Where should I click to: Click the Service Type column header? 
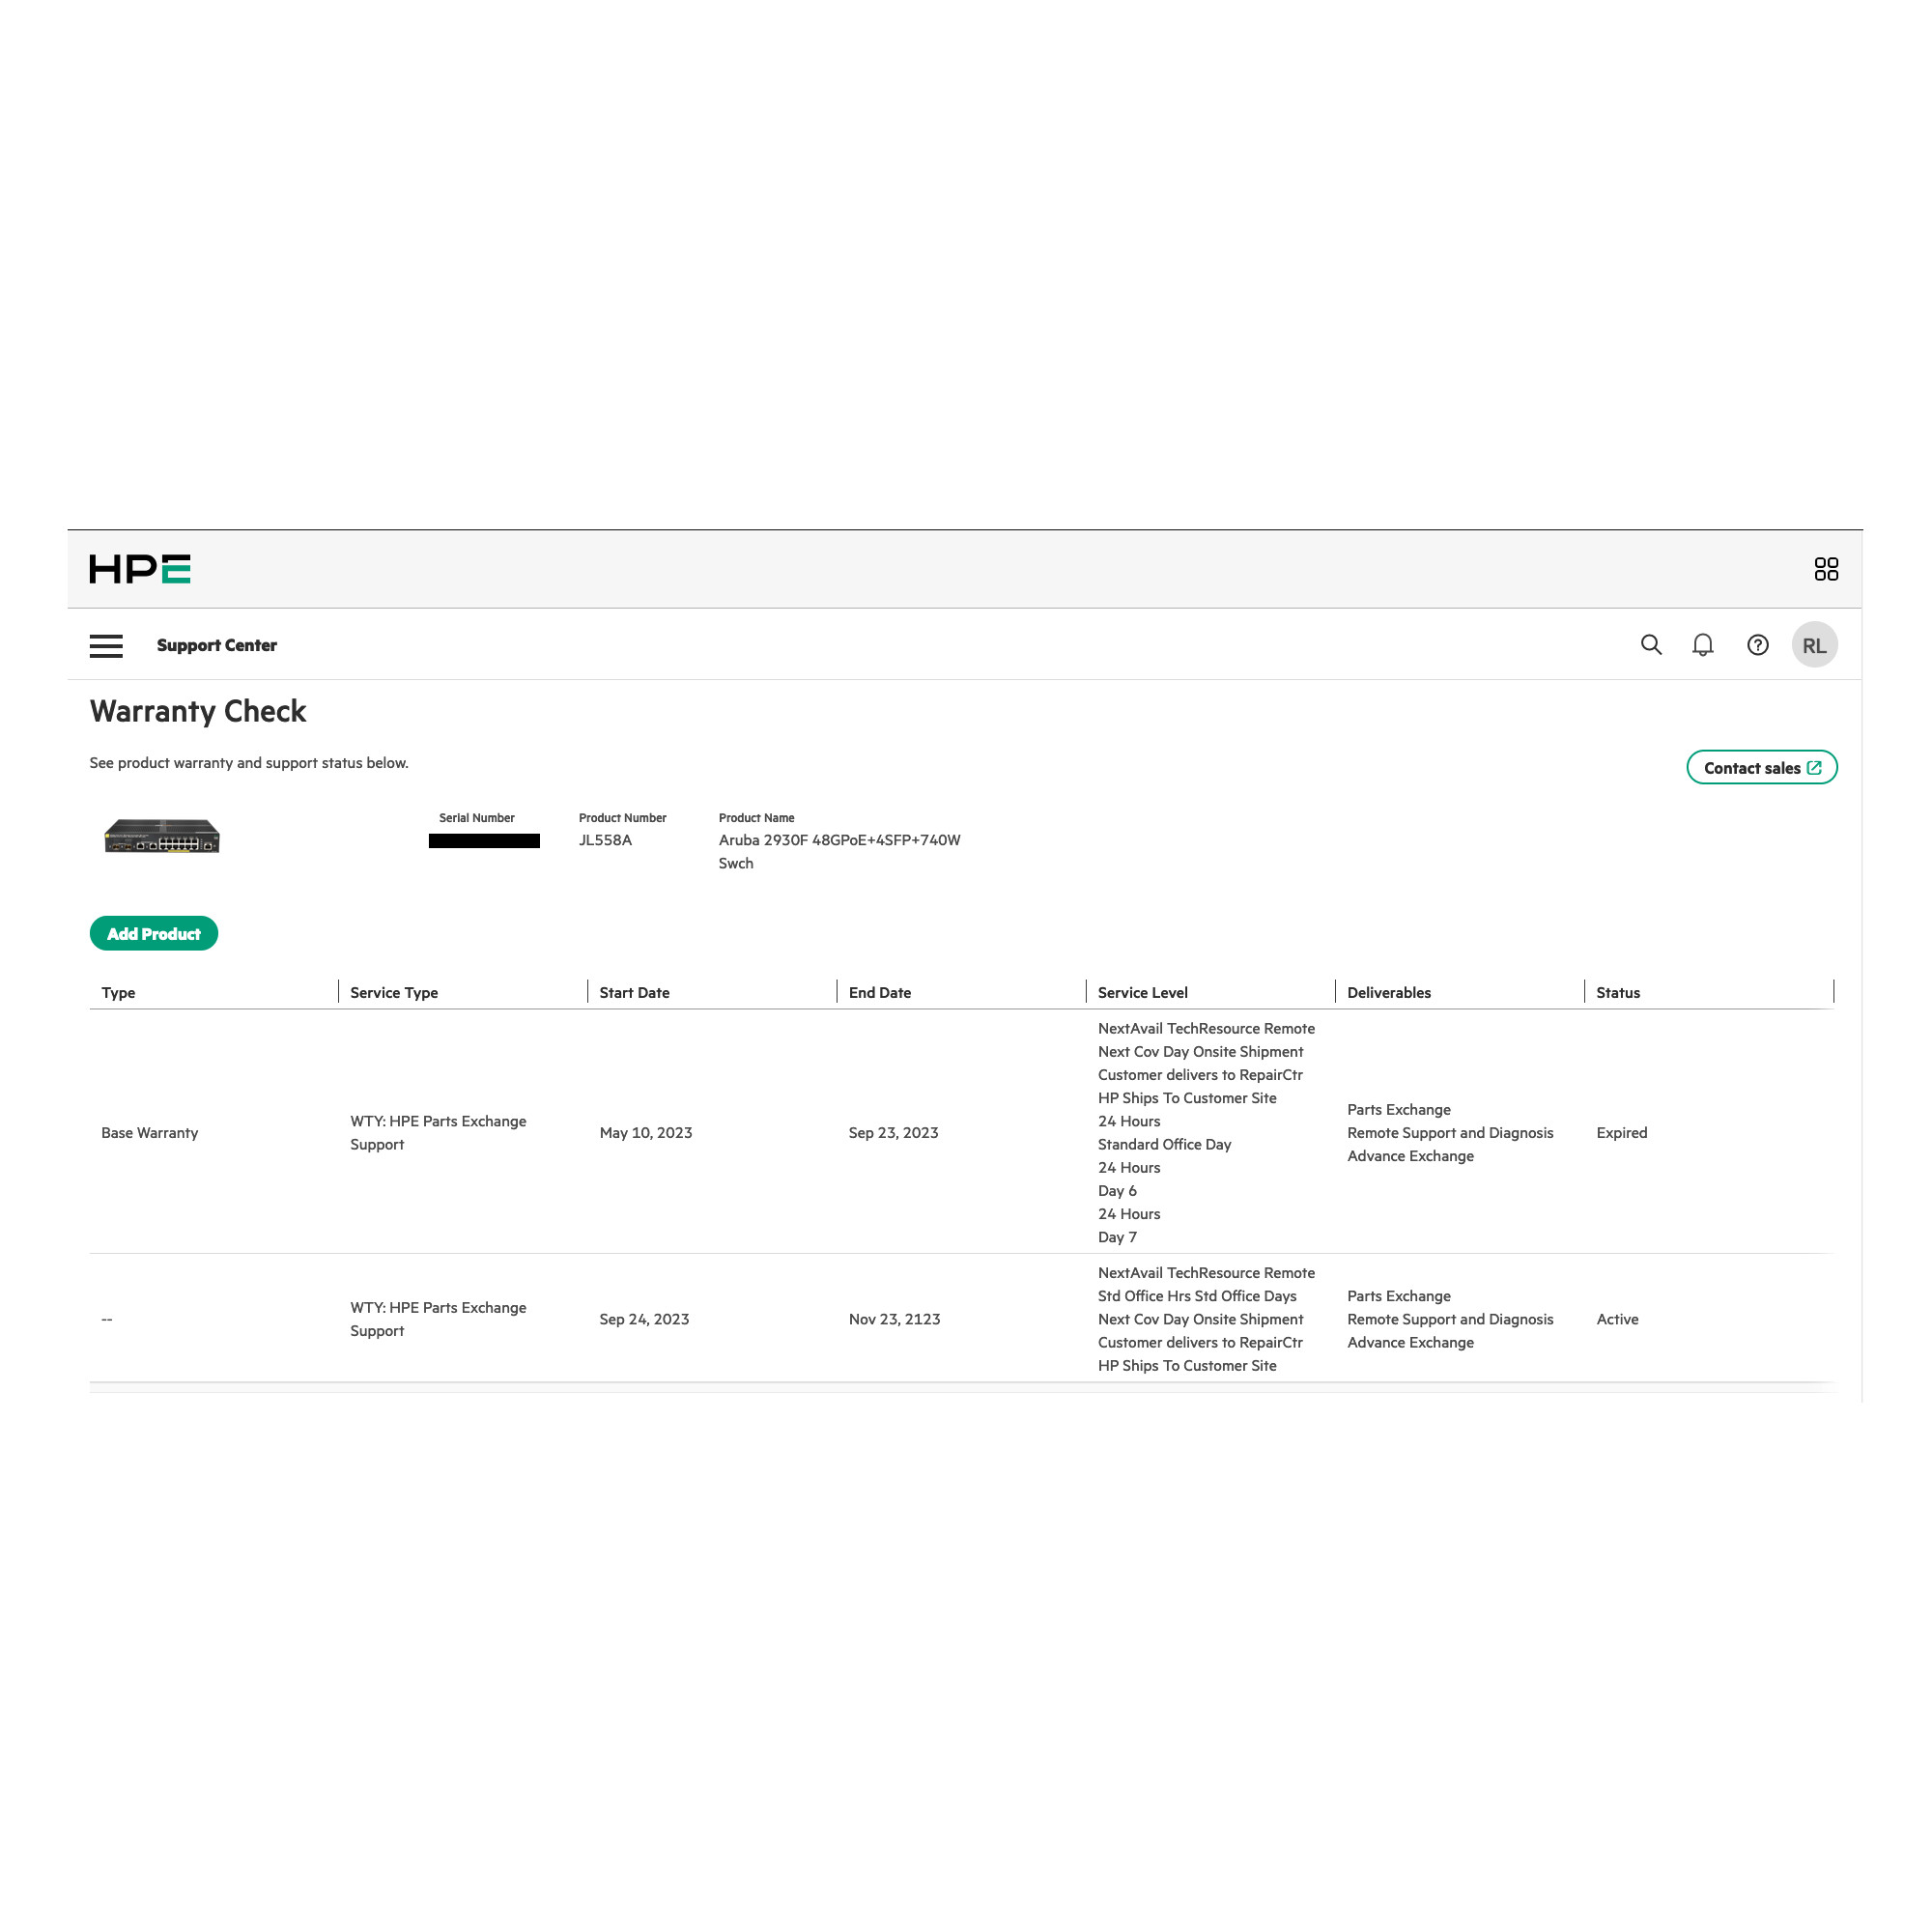point(394,992)
